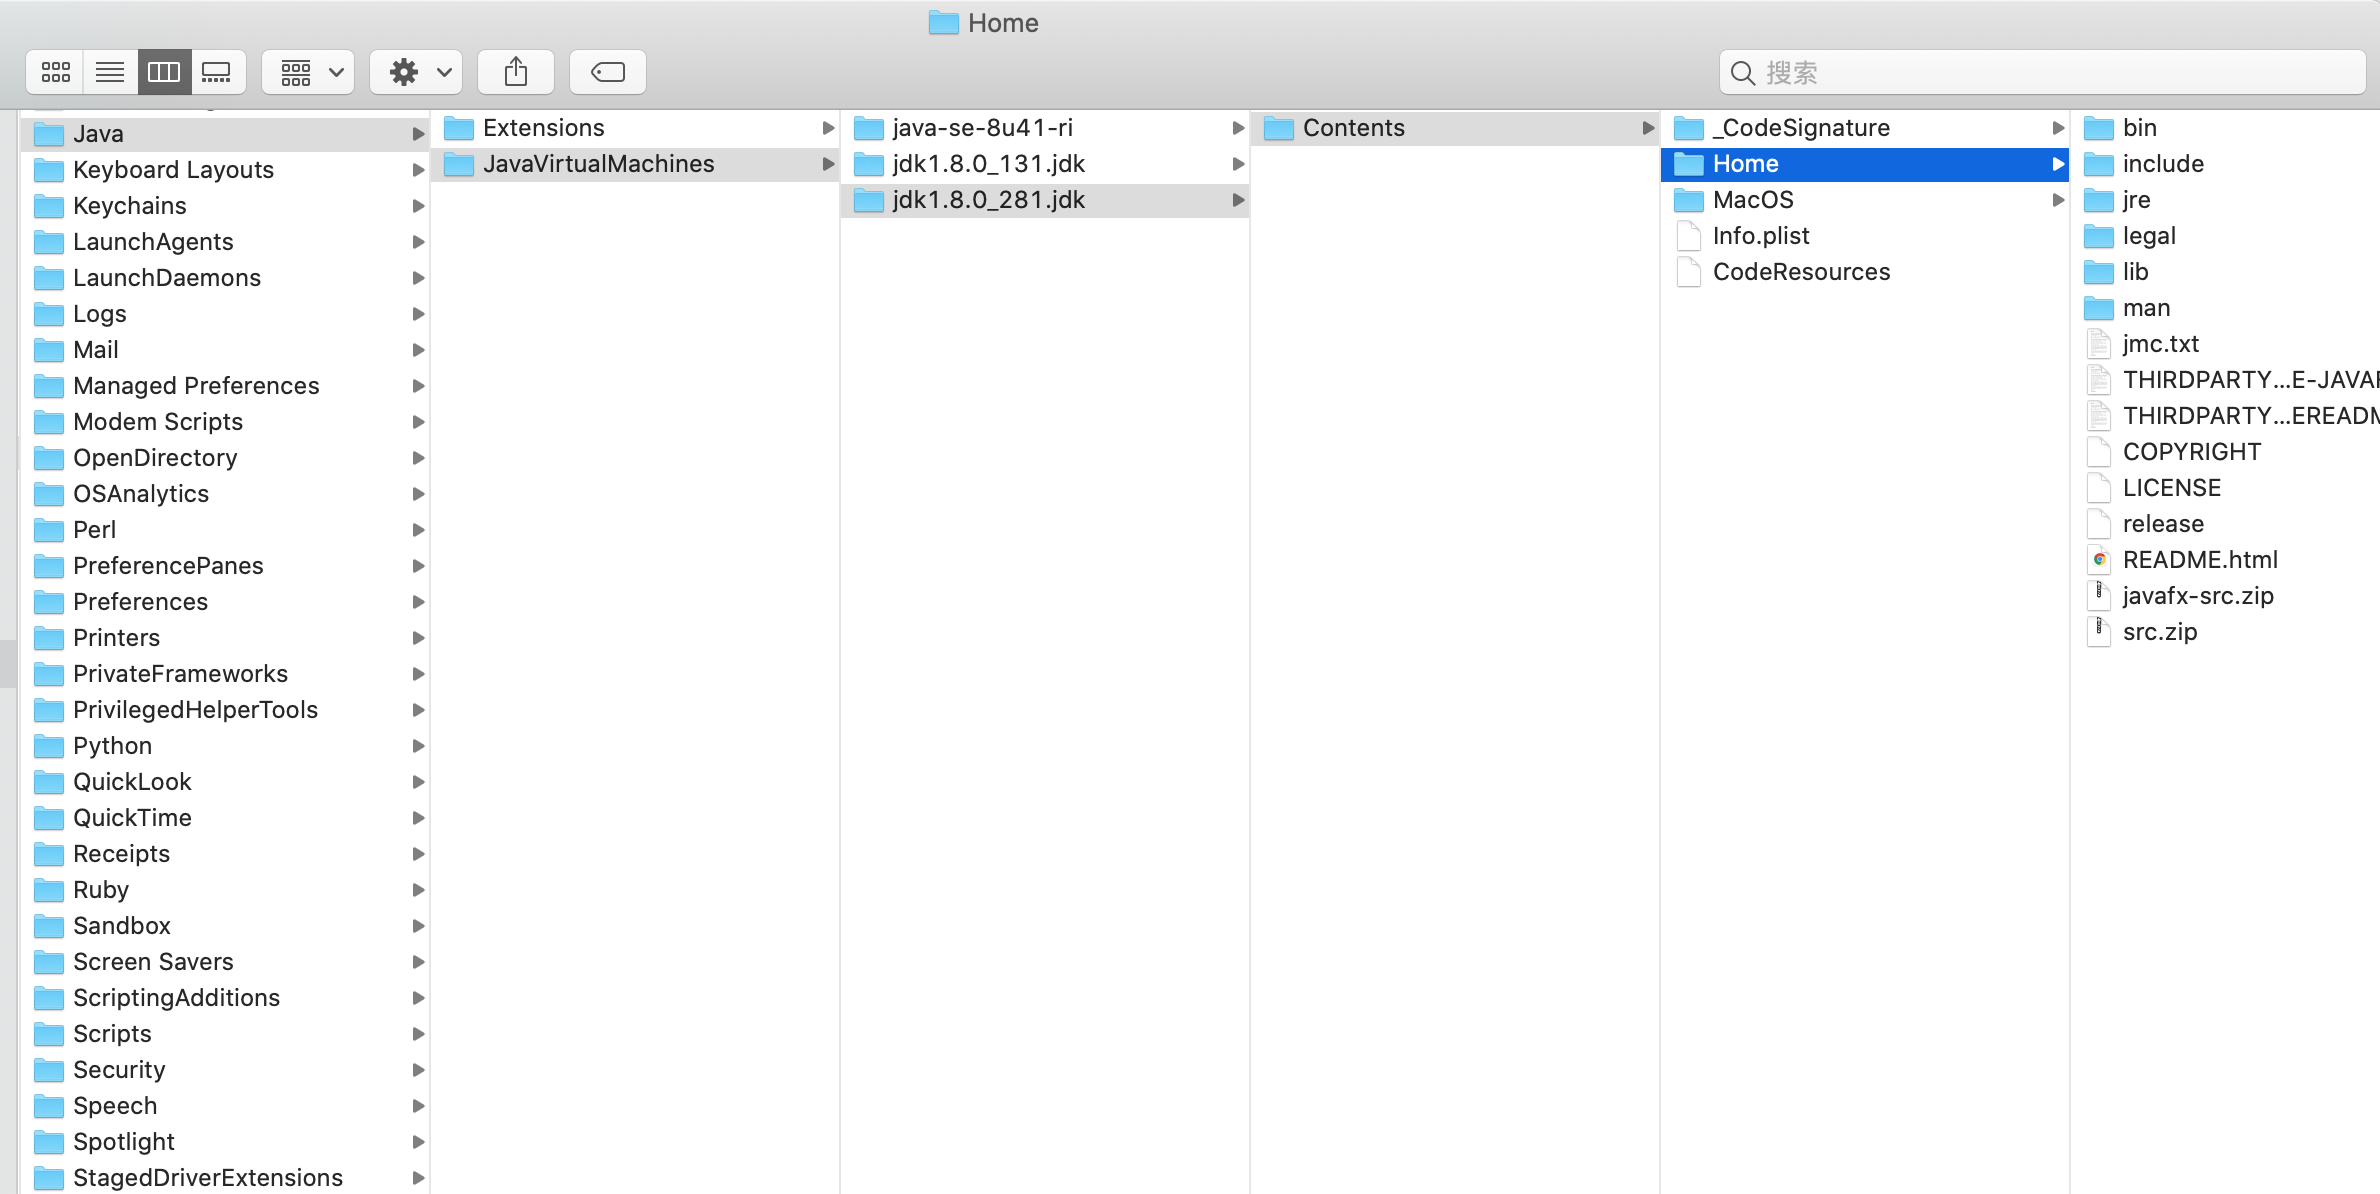Switch to list view mode

coord(110,72)
